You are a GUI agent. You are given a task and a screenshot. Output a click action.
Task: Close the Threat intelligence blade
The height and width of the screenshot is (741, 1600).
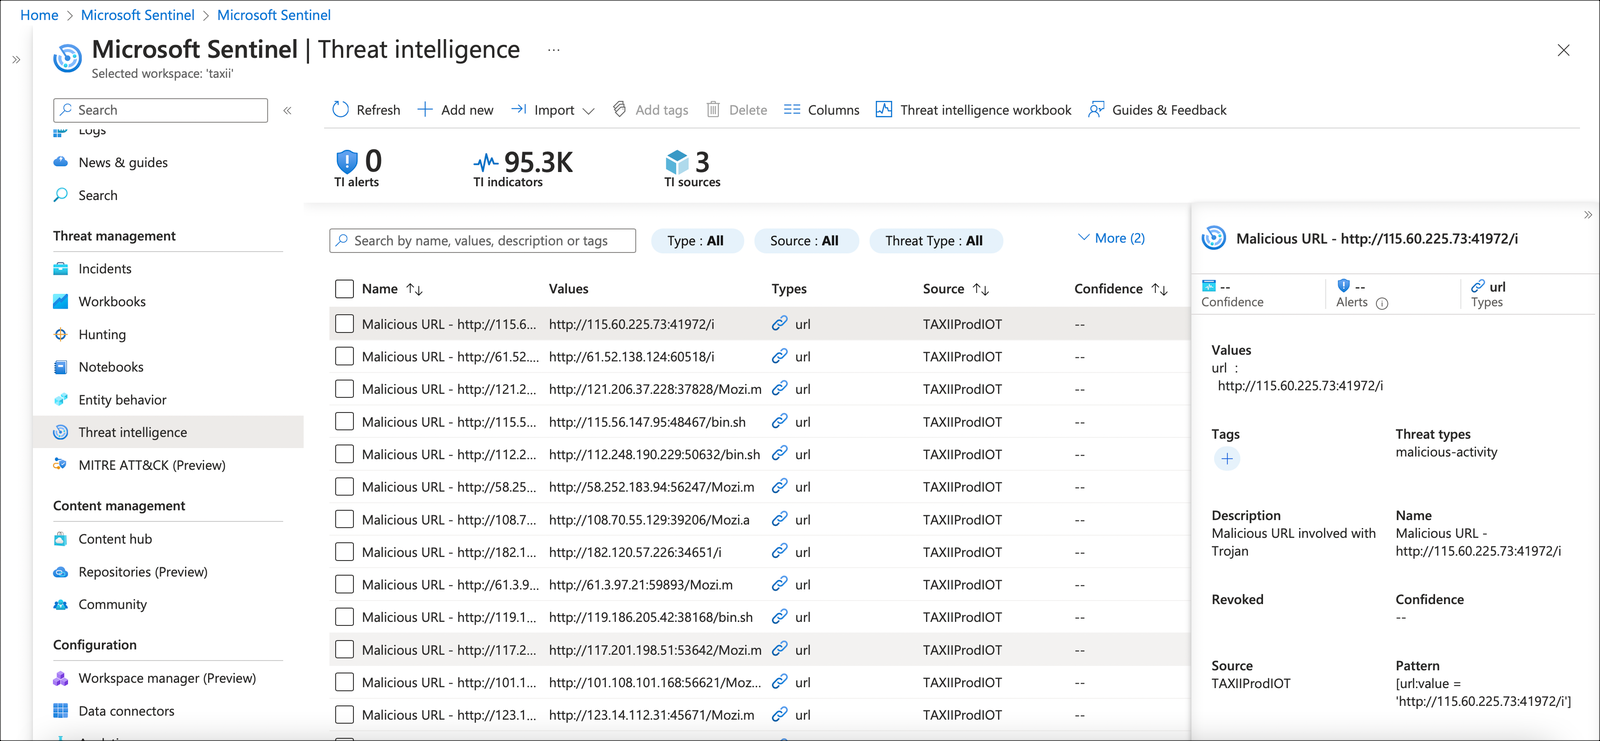coord(1564,50)
